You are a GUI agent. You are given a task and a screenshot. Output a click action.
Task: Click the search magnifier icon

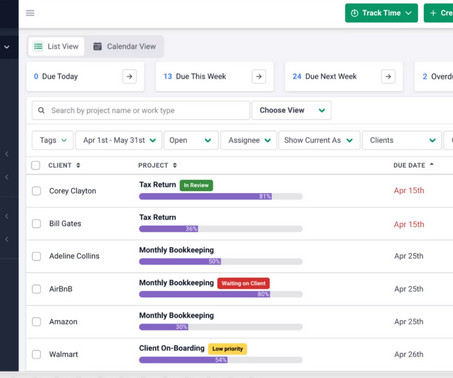tap(41, 110)
